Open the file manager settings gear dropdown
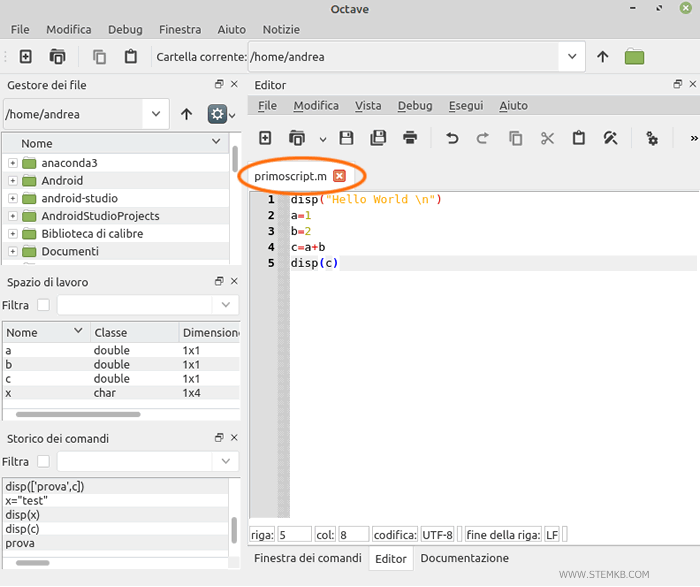This screenshot has width=700, height=587. (221, 114)
